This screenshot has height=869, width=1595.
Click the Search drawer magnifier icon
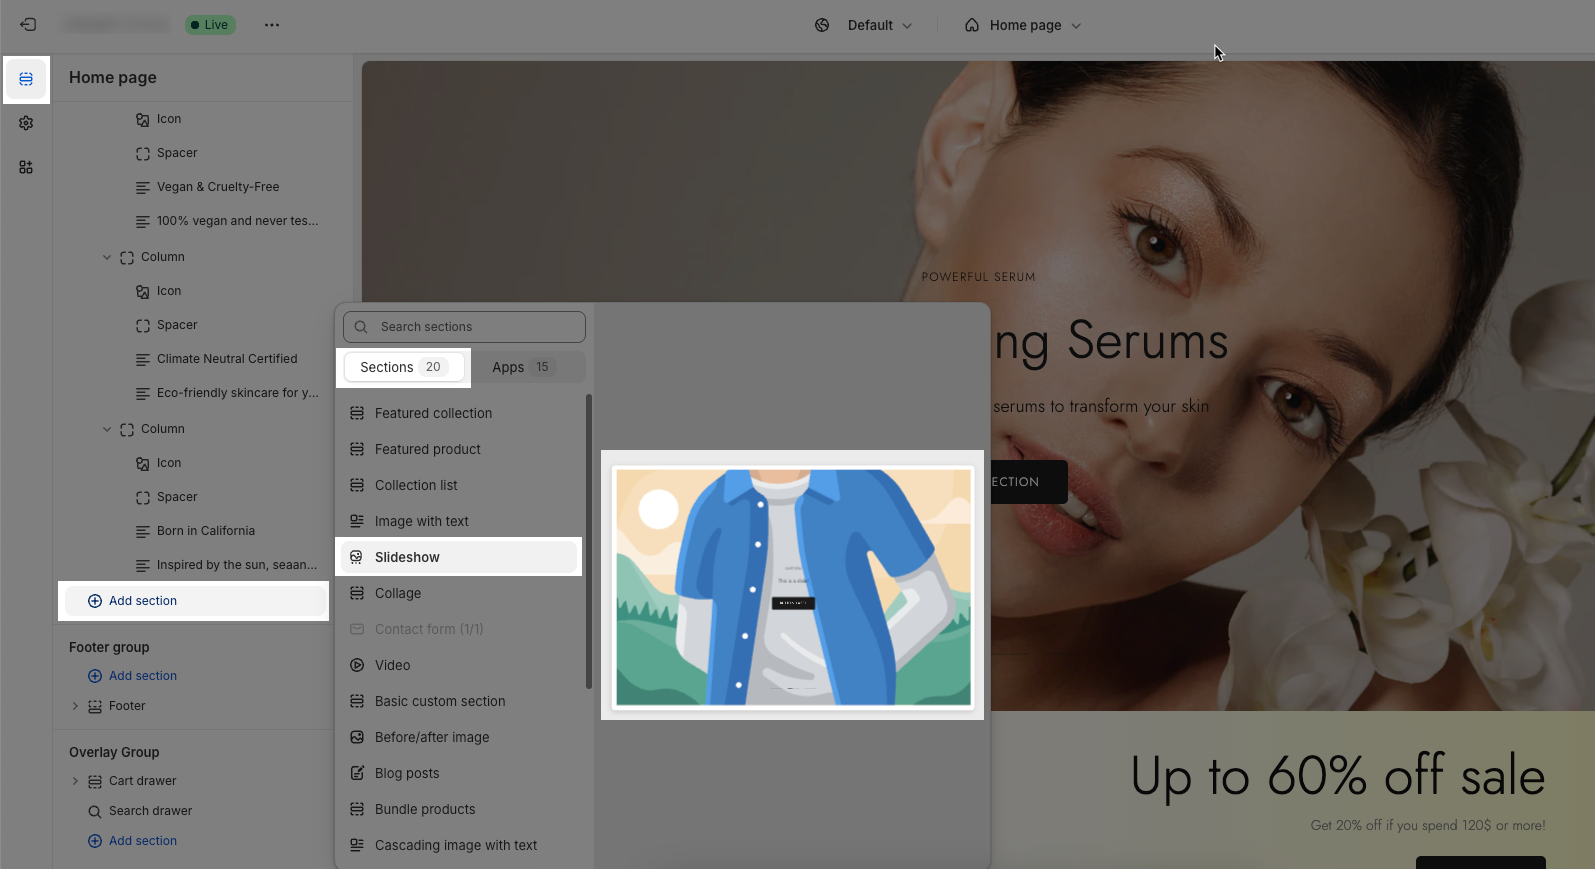tap(95, 811)
